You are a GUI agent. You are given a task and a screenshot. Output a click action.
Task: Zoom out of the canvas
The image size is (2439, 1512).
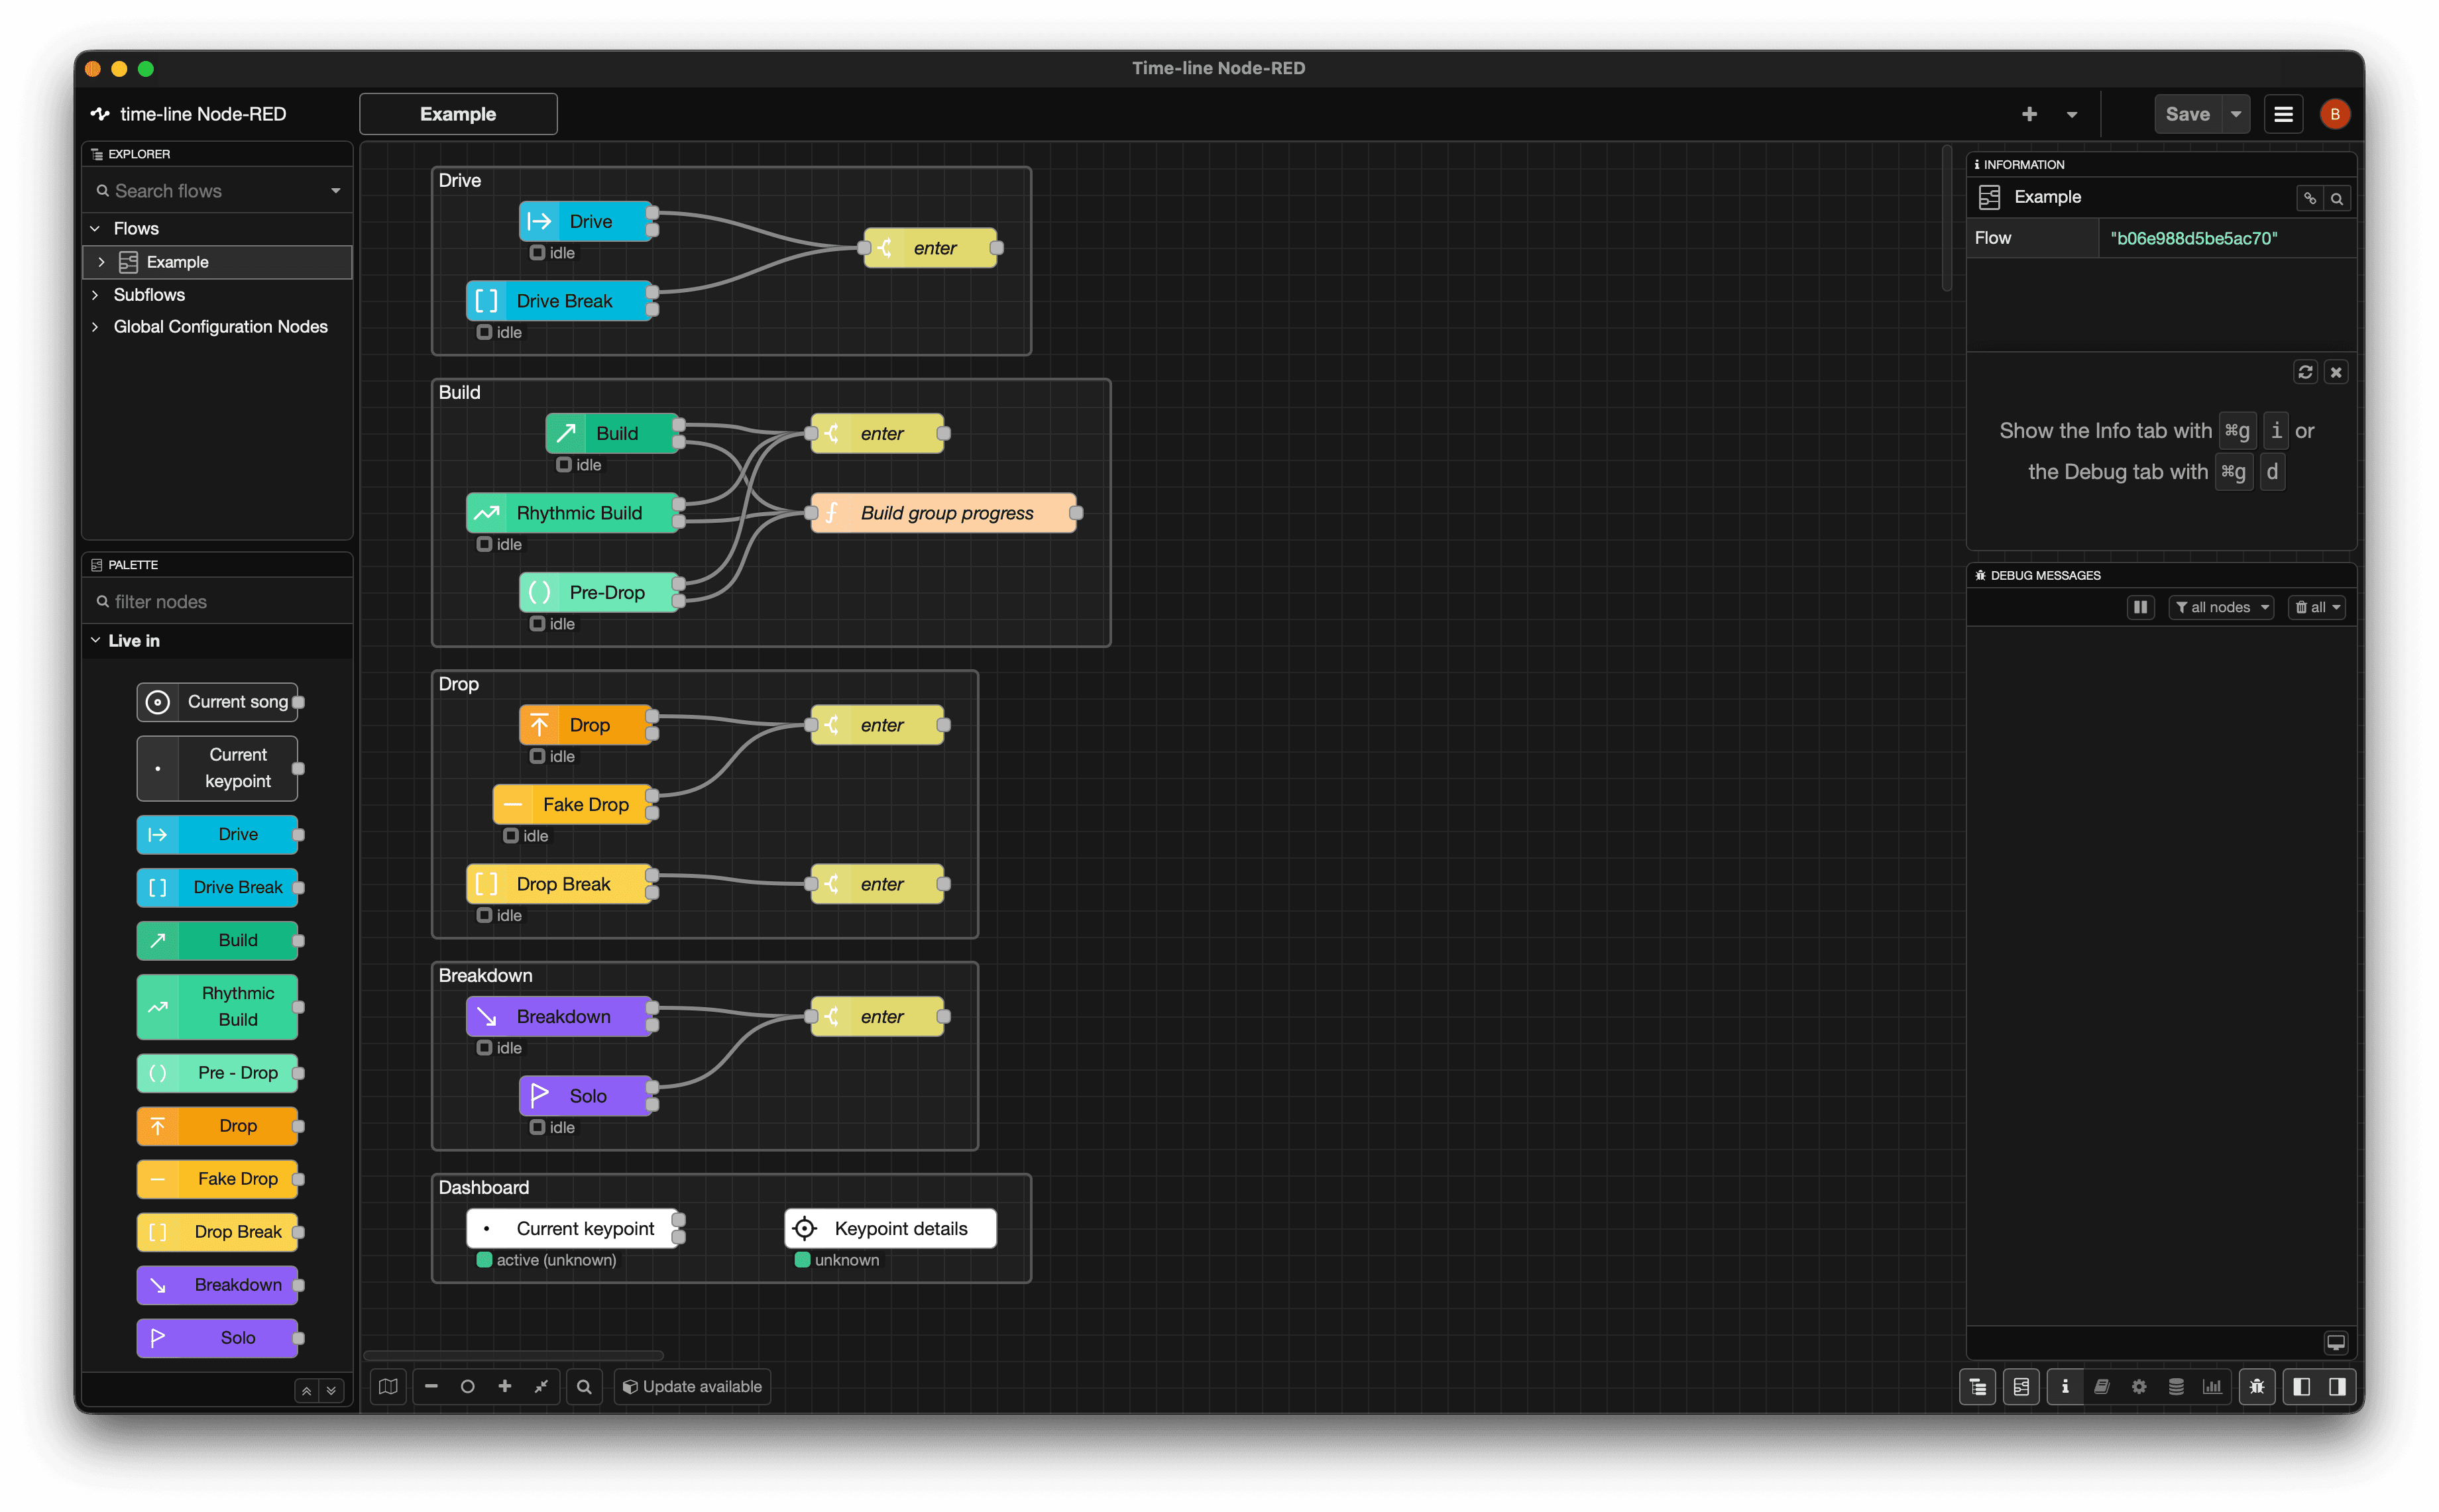tap(431, 1386)
